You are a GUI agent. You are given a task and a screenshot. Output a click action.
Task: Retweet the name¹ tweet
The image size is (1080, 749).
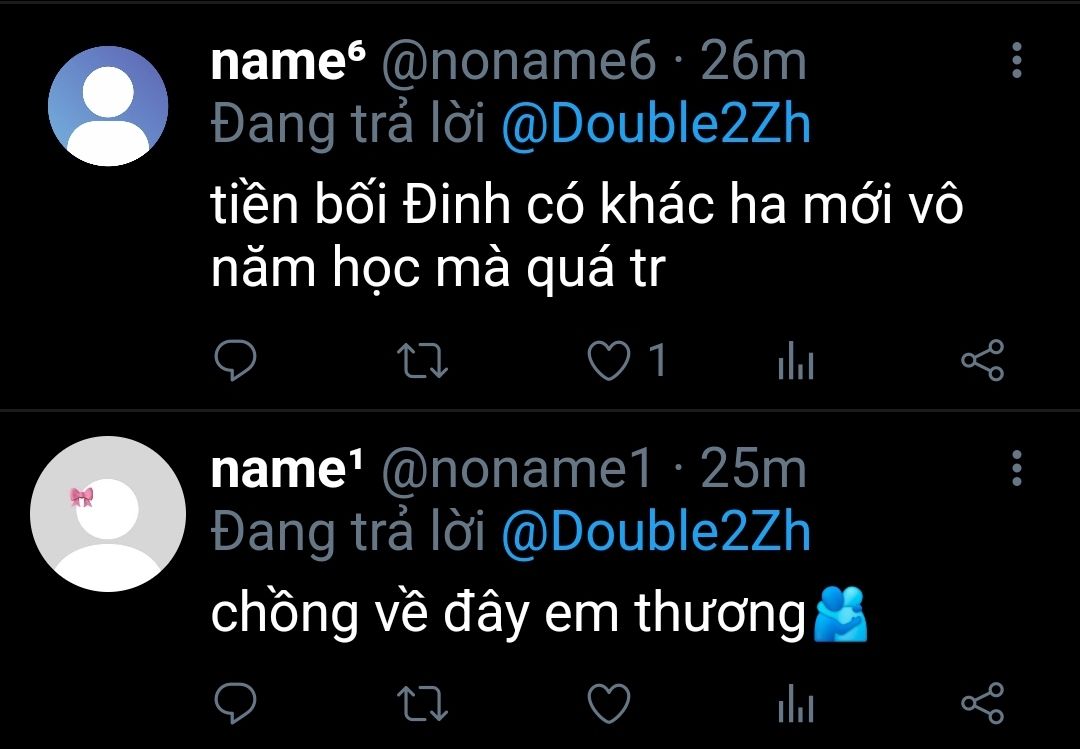coord(423,704)
